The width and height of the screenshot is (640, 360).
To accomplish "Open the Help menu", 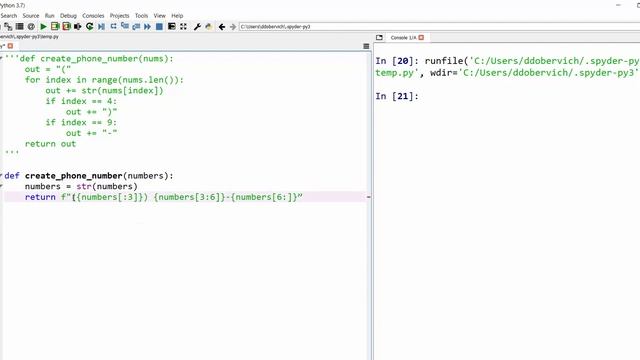I will click(177, 16).
